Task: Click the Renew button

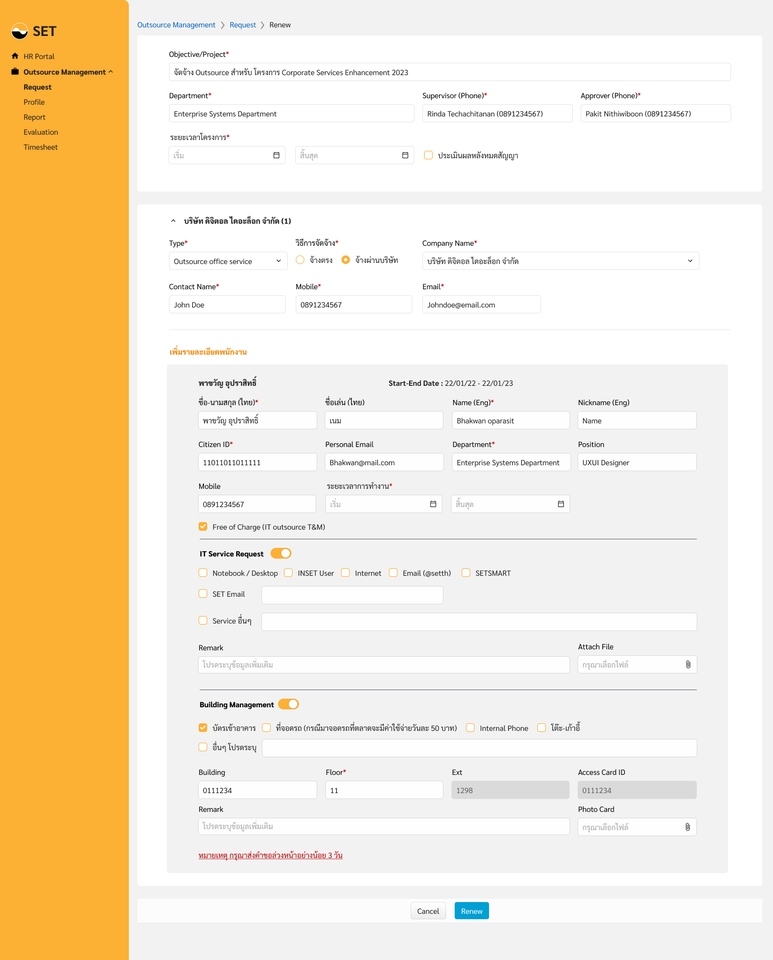Action: coord(471,911)
